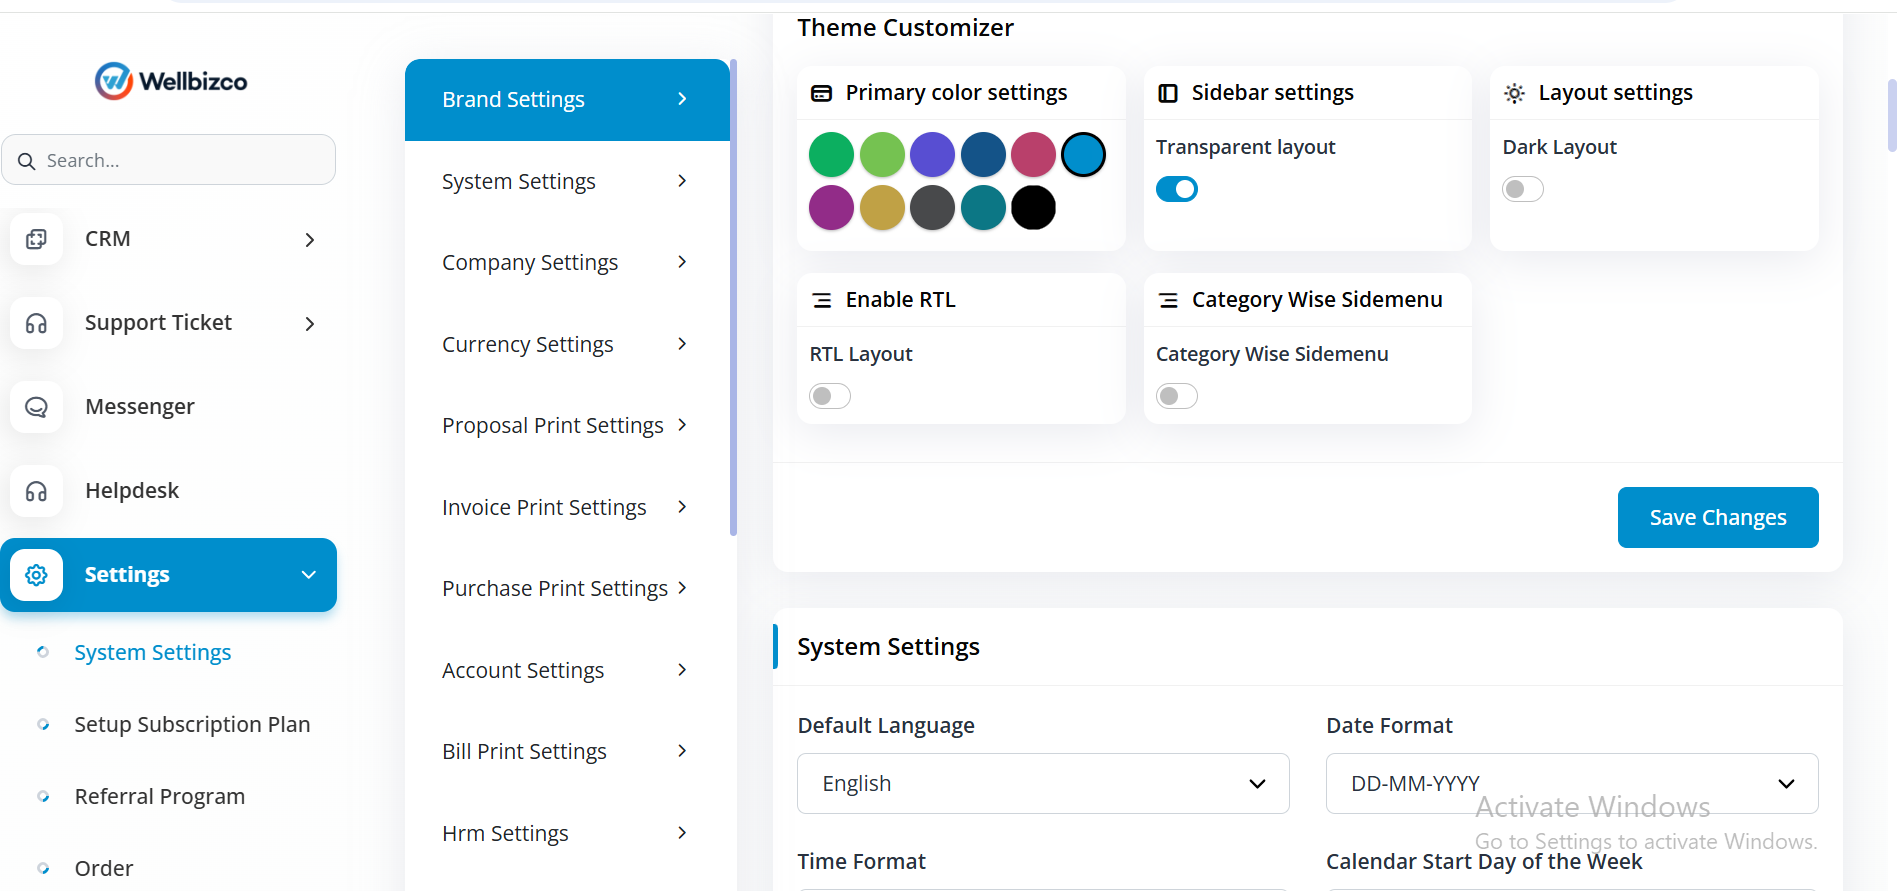Expand the CRM menu chevron

click(310, 240)
